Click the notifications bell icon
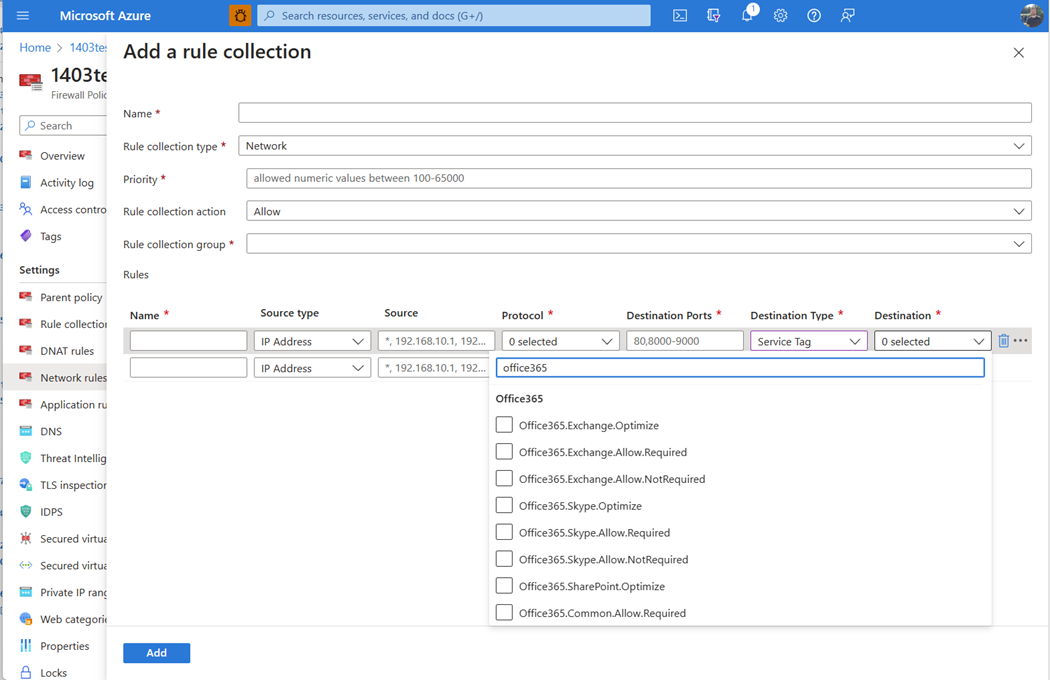Screen dimensions: 1050x680 click(747, 16)
